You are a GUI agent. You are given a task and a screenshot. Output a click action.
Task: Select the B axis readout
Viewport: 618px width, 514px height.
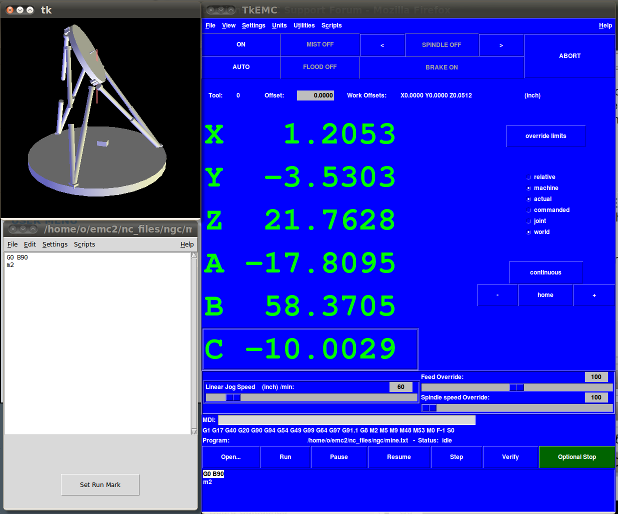(310, 306)
